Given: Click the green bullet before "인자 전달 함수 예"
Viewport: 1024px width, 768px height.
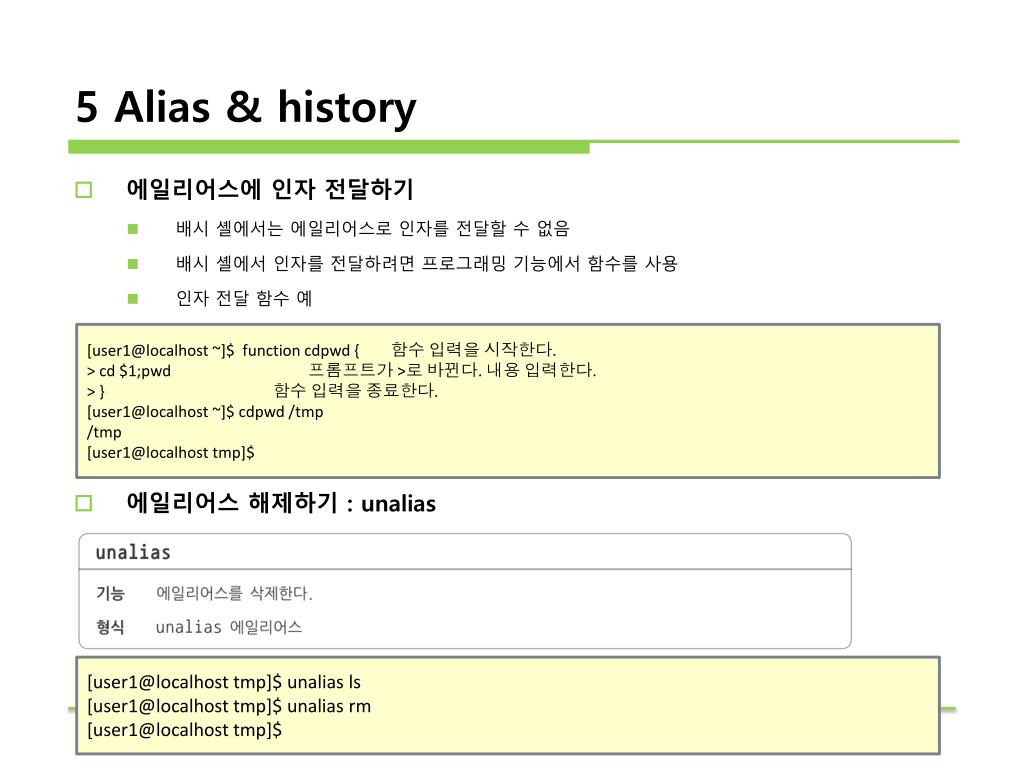Looking at the screenshot, I should [x=133, y=298].
